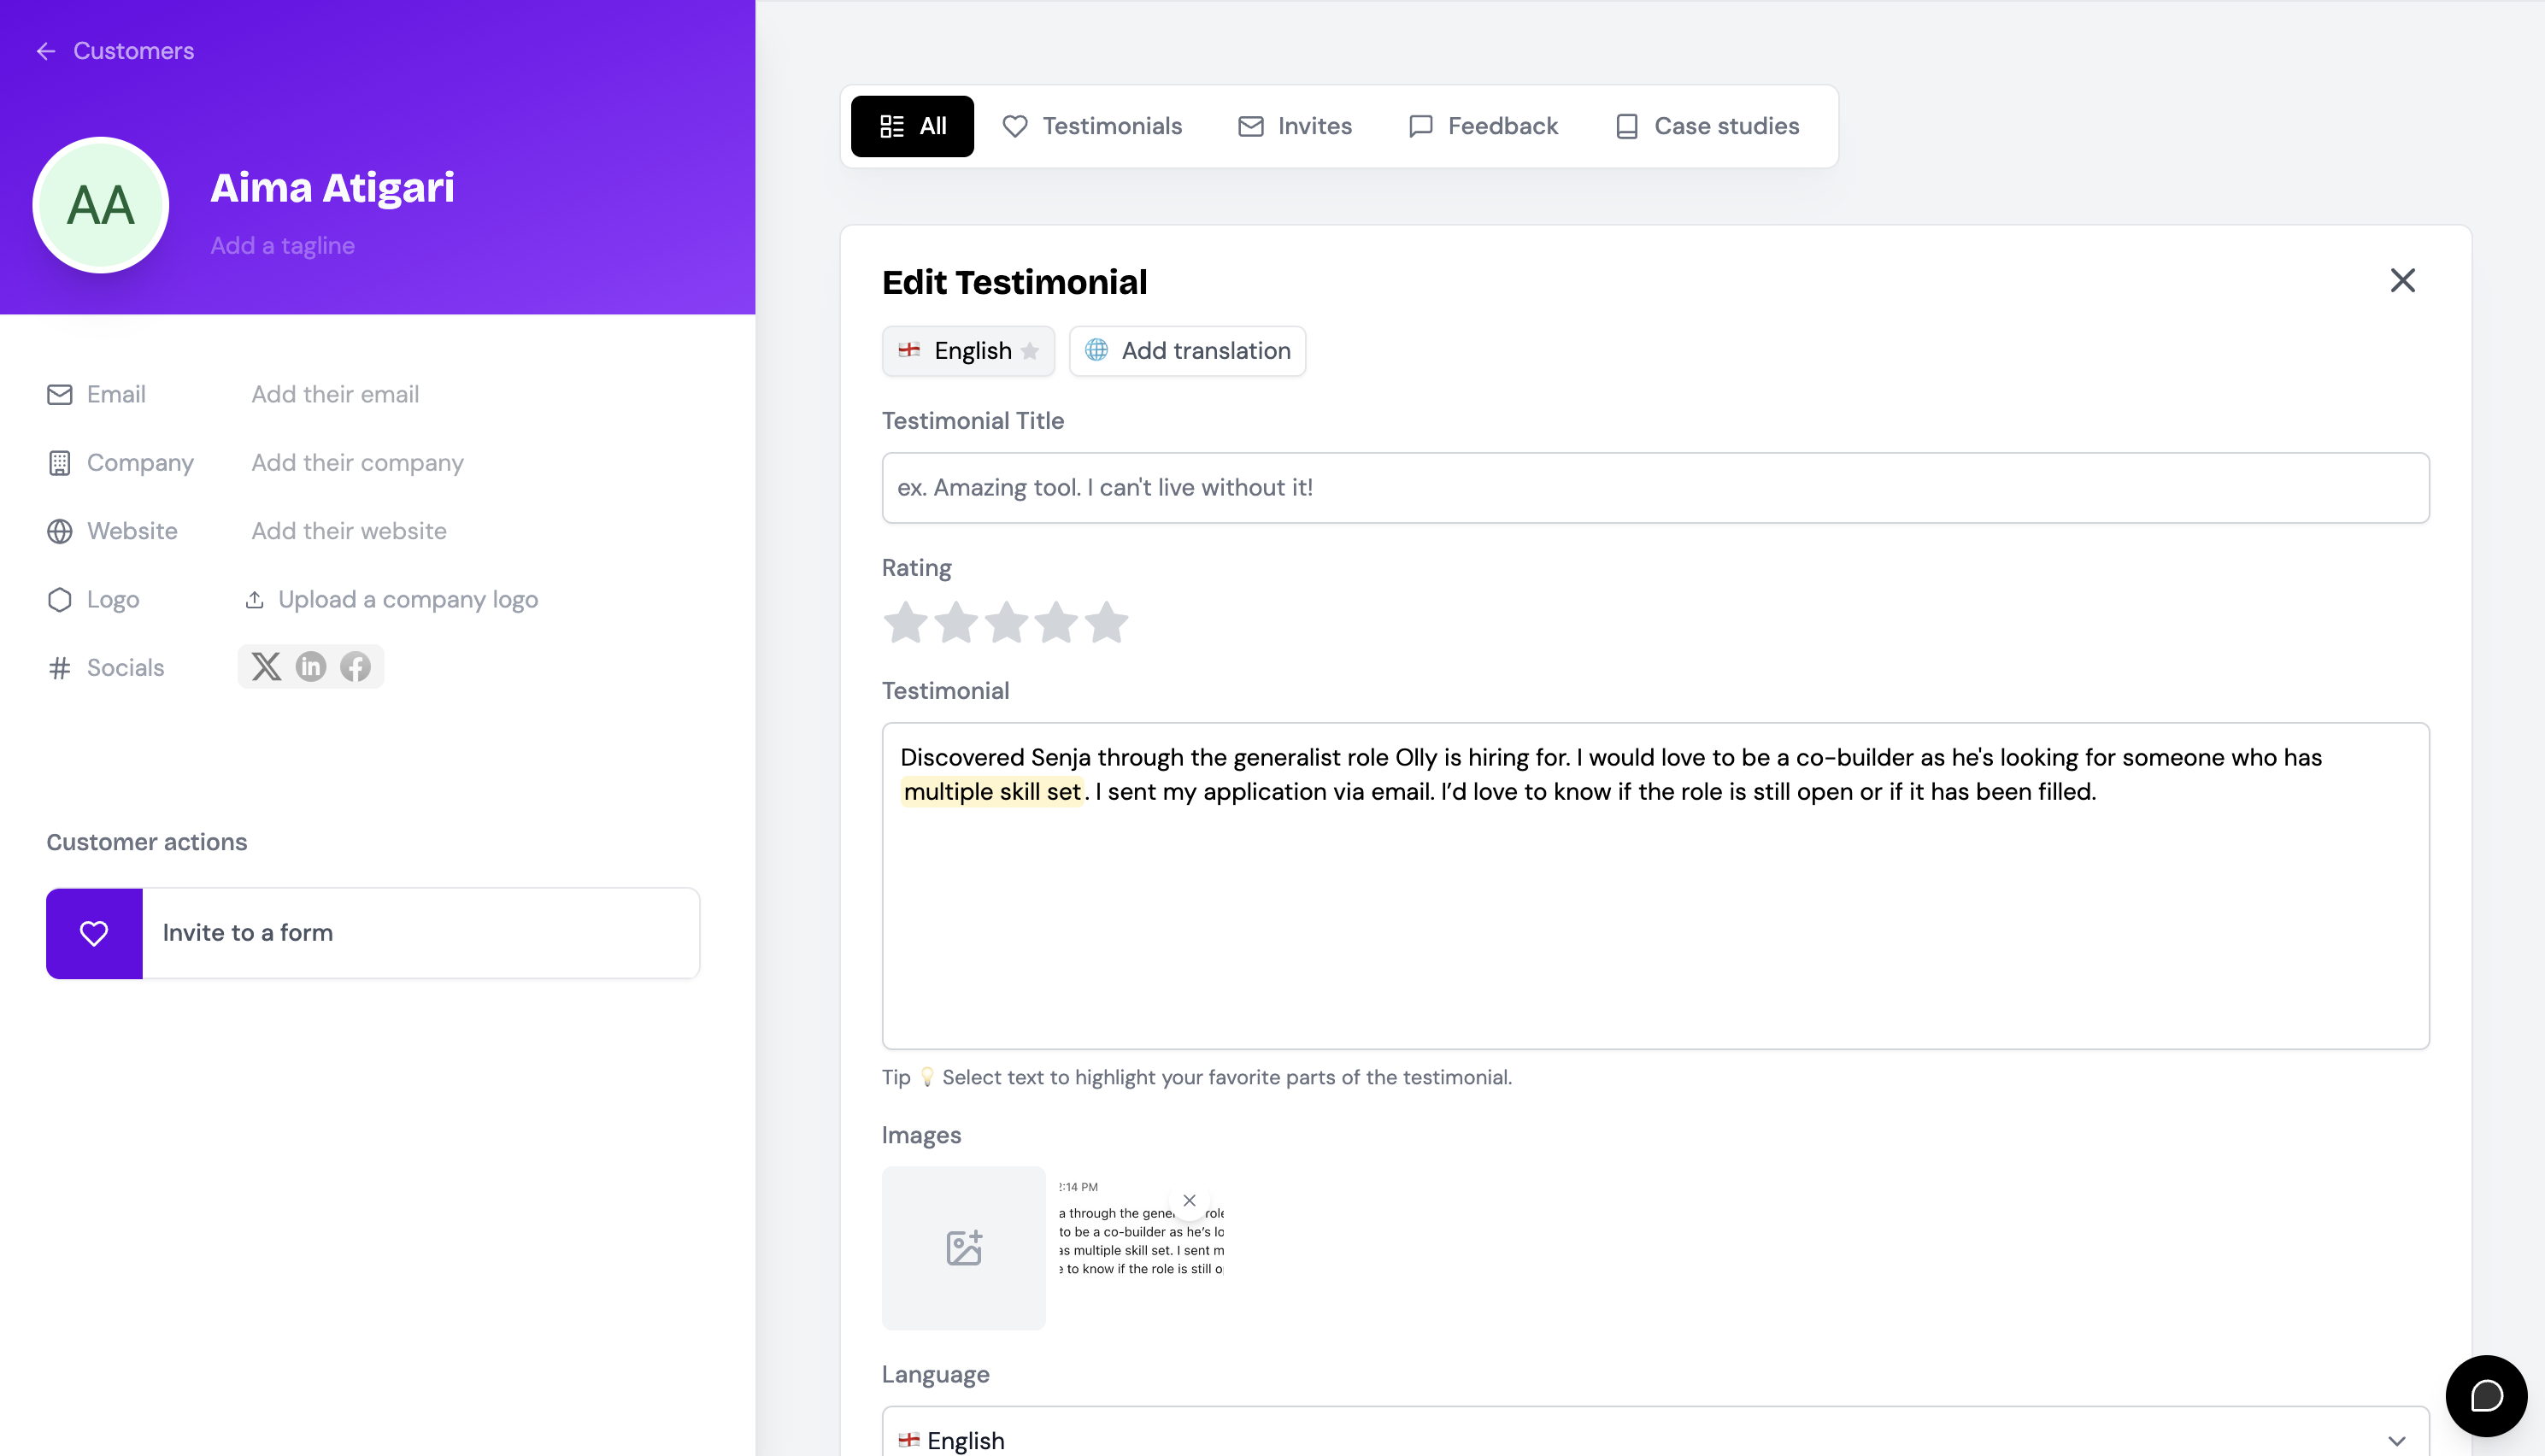The image size is (2545, 1456).
Task: Click the add image placeholder icon
Action: click(963, 1247)
